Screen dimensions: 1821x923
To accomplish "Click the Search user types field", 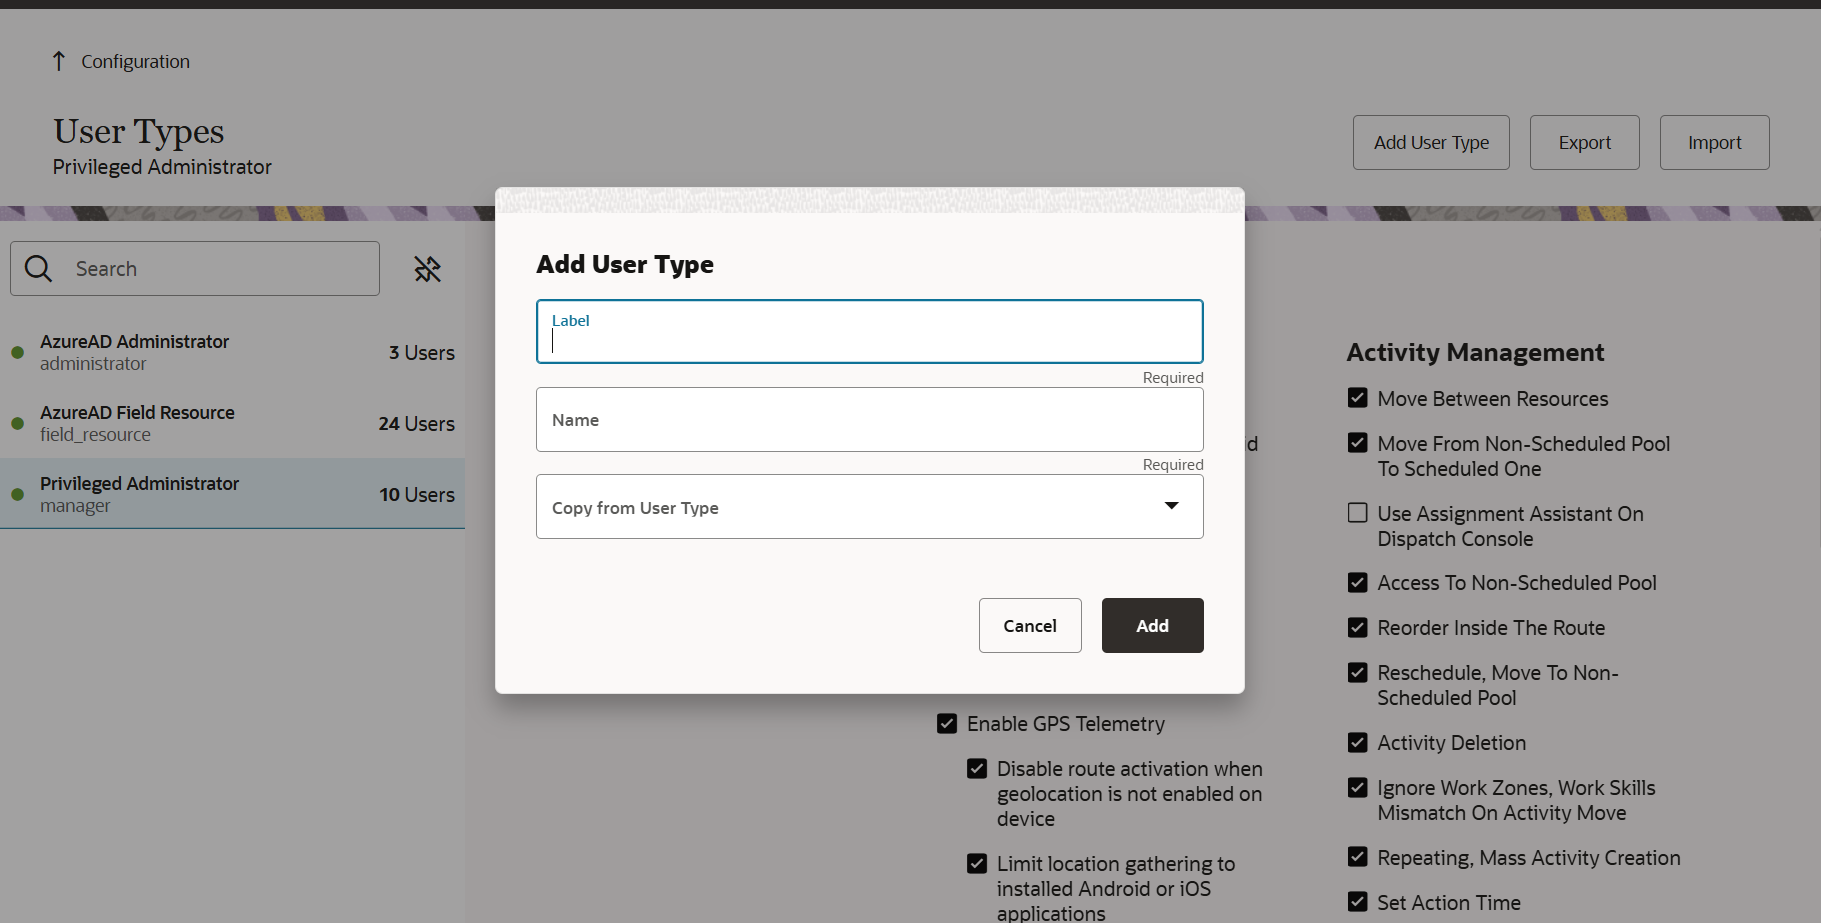I will [x=195, y=268].
